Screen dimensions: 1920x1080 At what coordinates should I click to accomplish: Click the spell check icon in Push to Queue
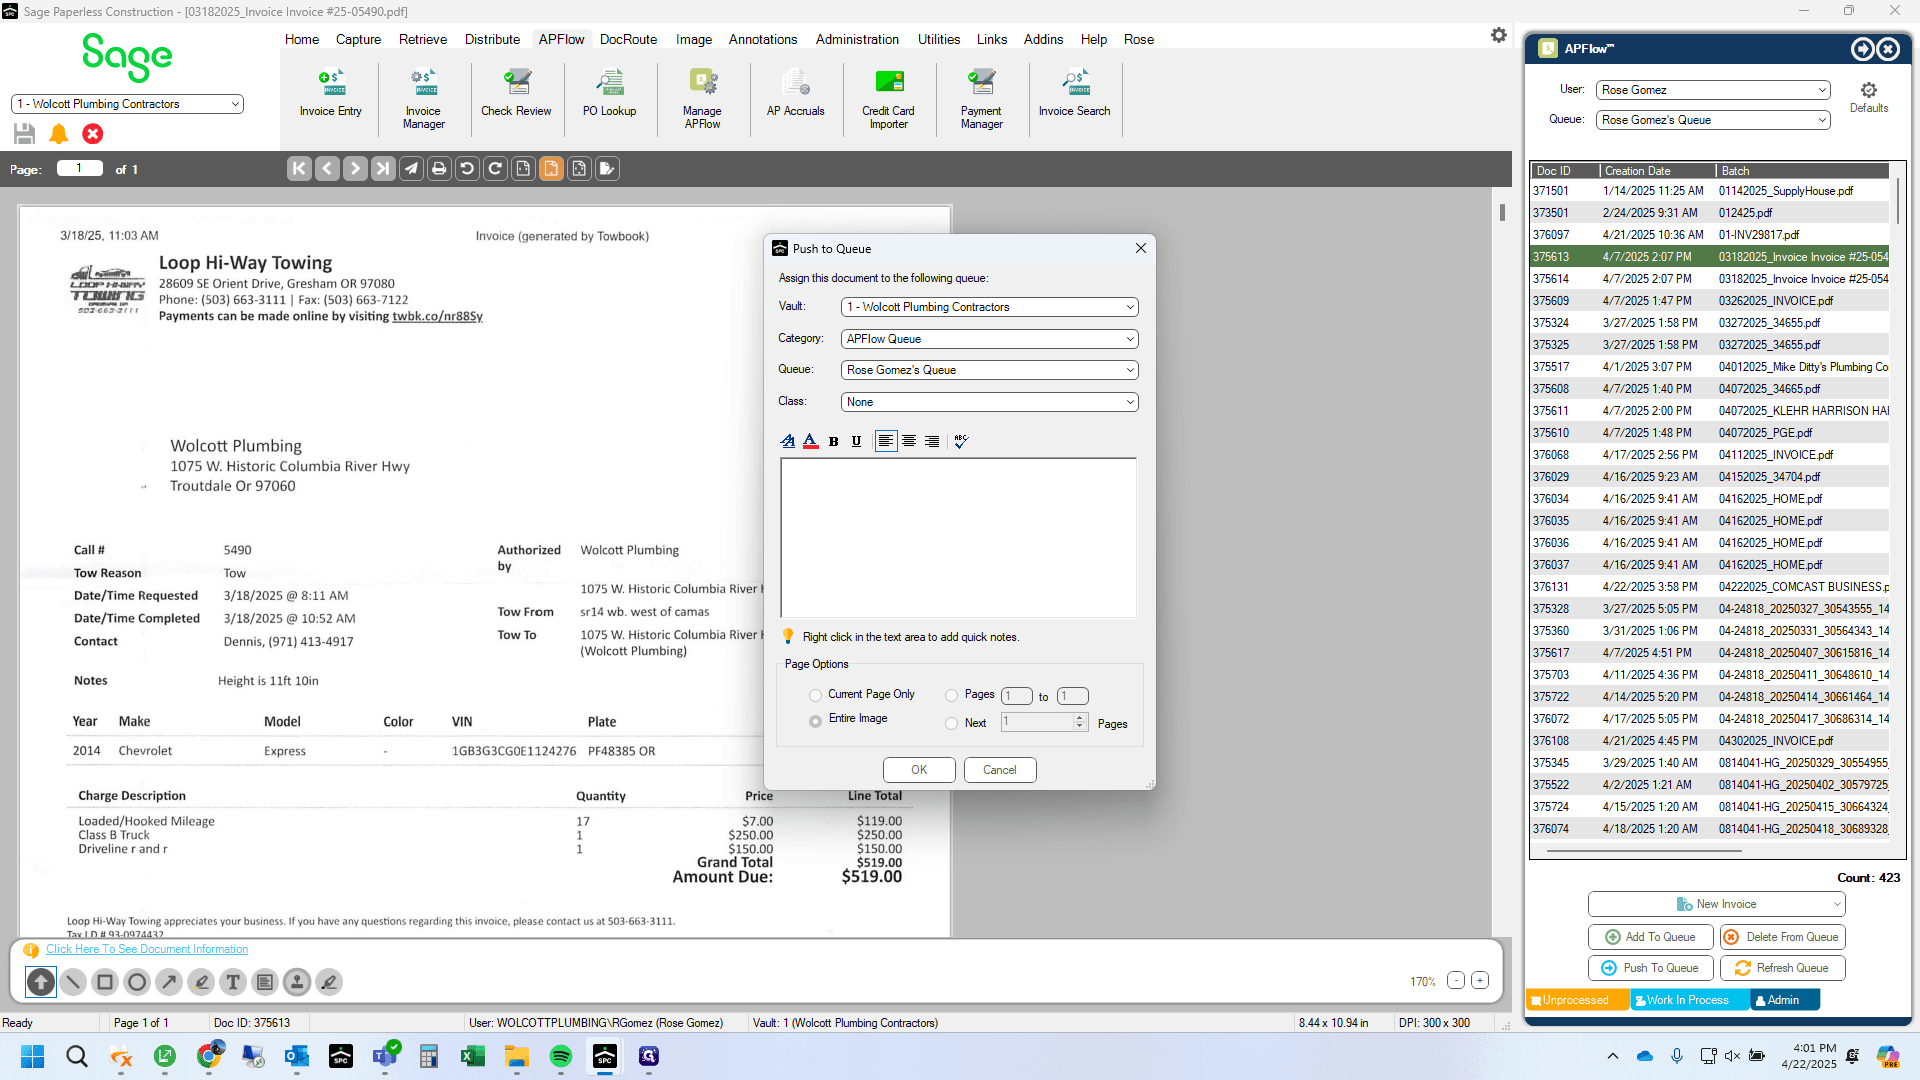[961, 441]
